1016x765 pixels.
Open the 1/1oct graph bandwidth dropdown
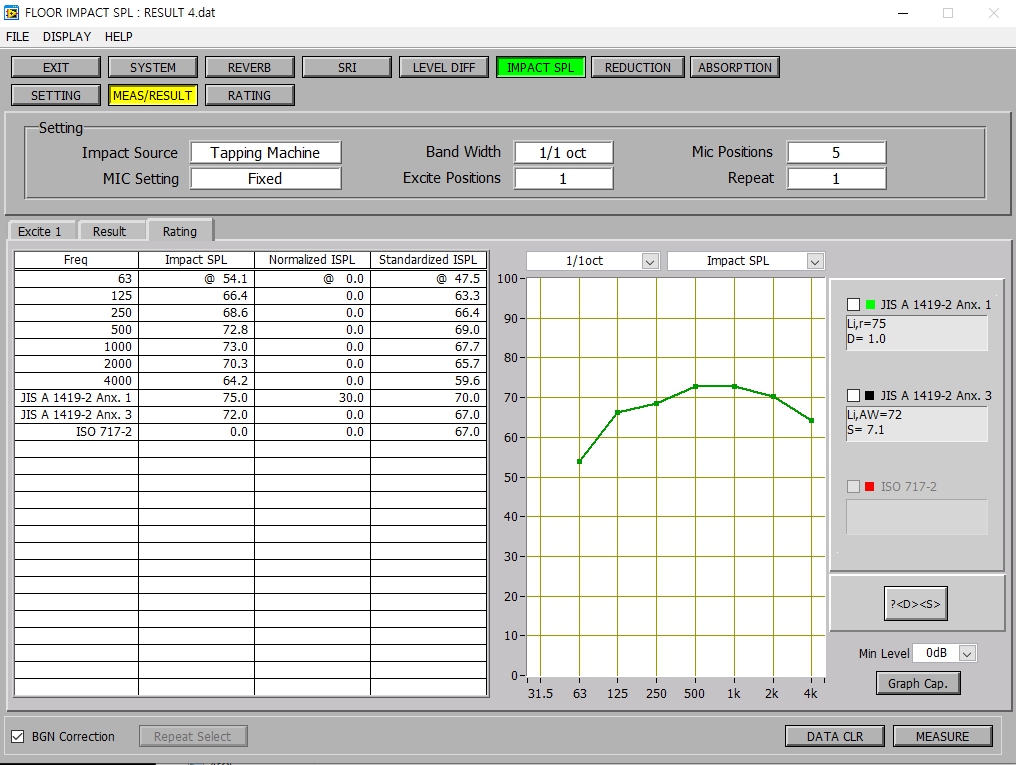click(x=650, y=261)
